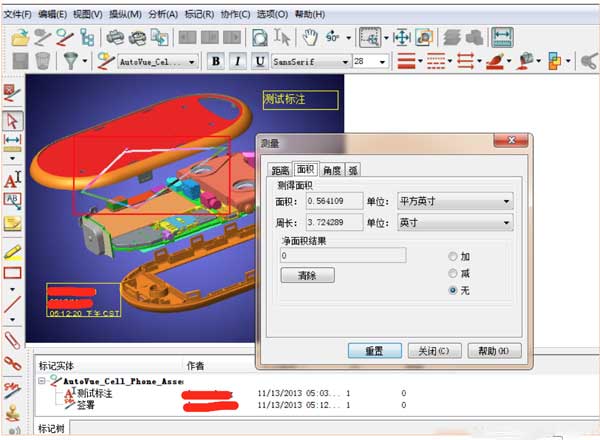Click the 测试标注 annotation on the model

[300, 100]
